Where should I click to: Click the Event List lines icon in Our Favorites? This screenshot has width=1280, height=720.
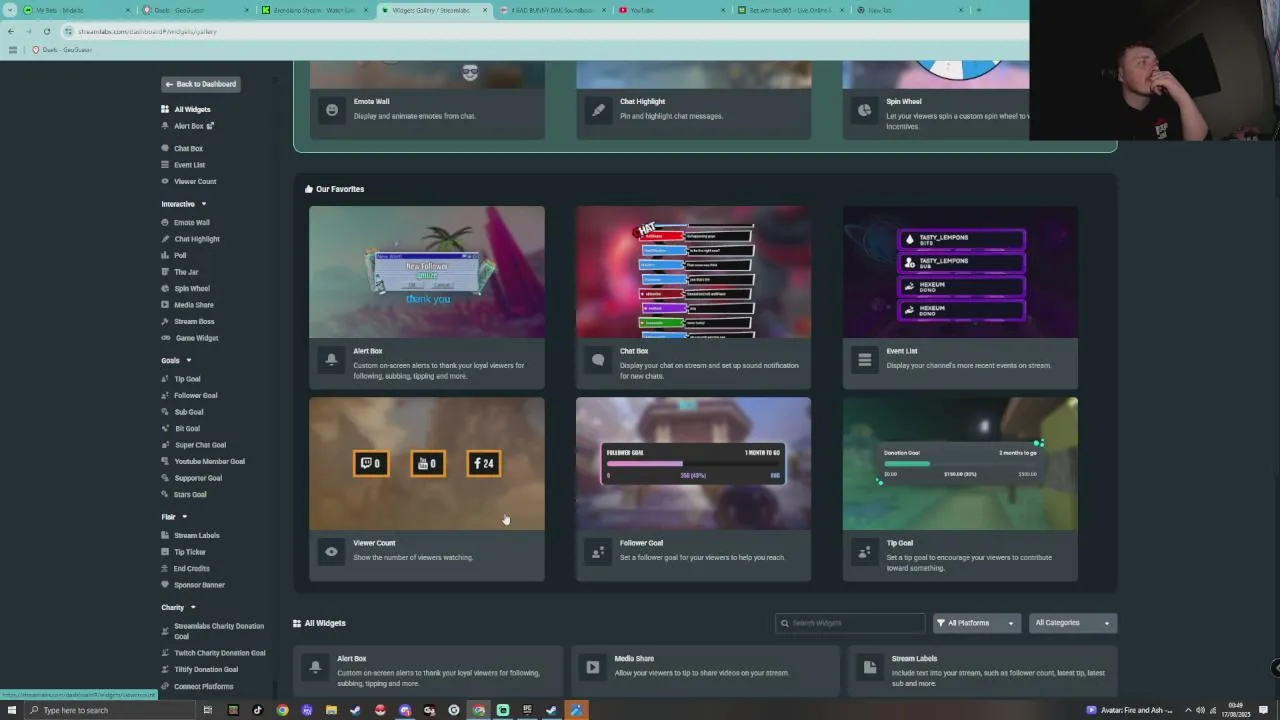point(865,360)
